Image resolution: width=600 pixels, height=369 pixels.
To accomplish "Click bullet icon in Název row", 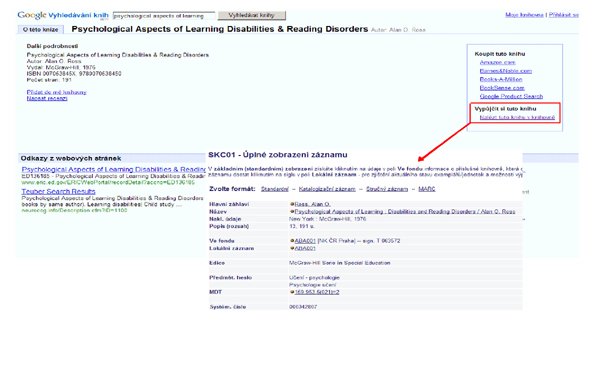I will 292,211.
